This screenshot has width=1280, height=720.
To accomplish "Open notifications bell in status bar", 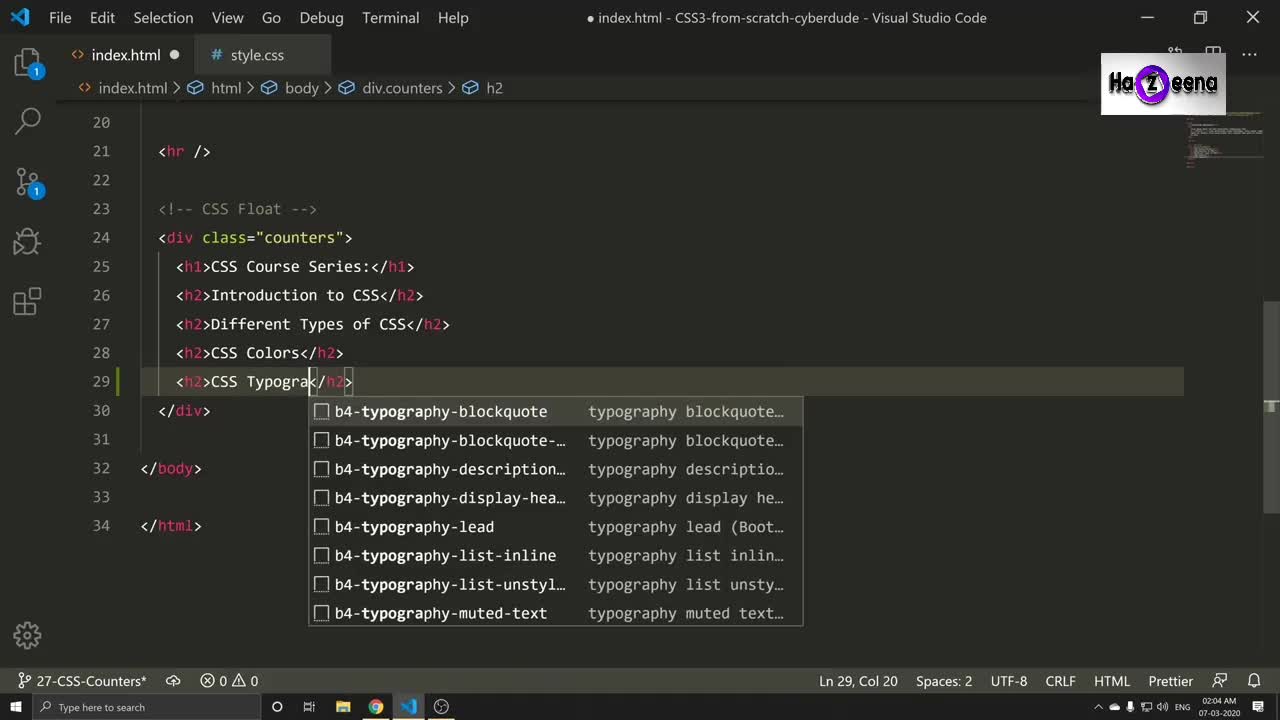I will click(1255, 681).
